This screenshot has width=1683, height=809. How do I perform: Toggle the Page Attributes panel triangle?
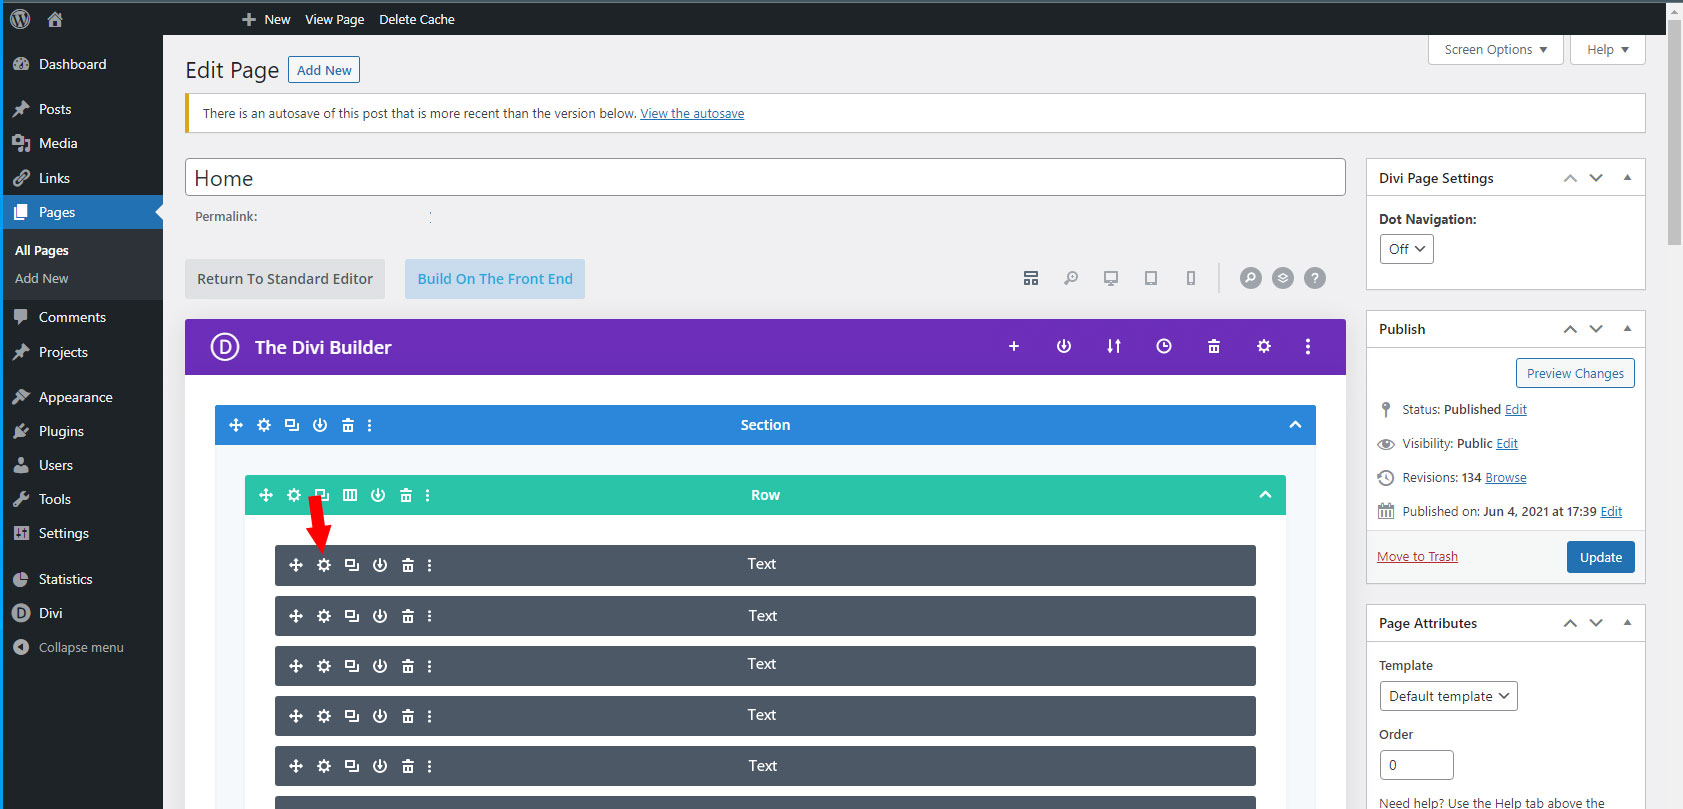click(x=1627, y=623)
